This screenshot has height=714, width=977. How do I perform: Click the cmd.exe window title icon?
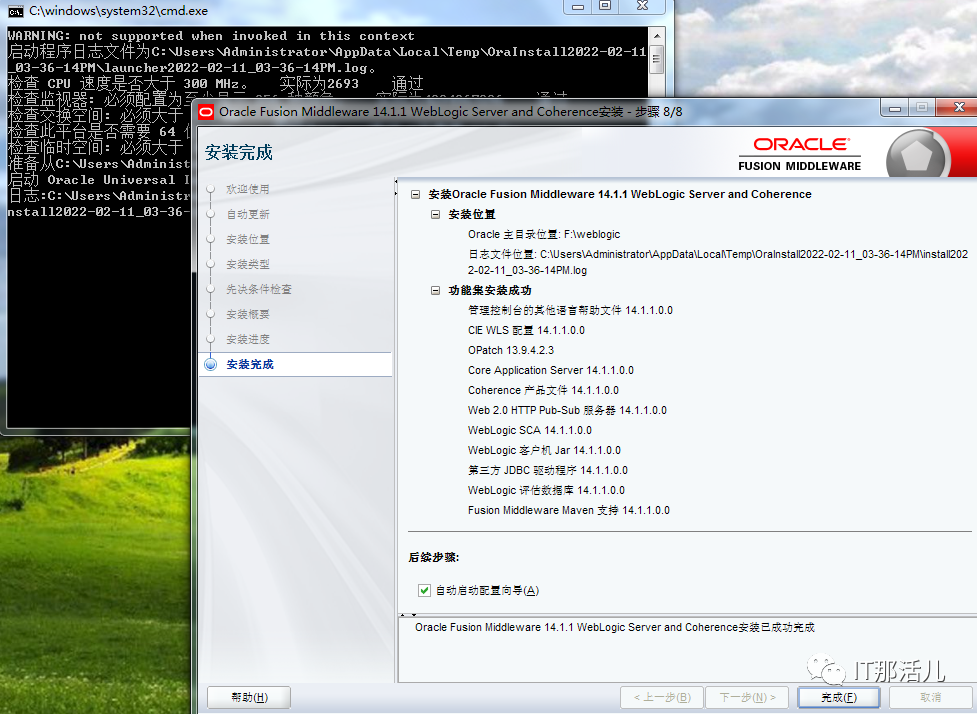pos(15,11)
